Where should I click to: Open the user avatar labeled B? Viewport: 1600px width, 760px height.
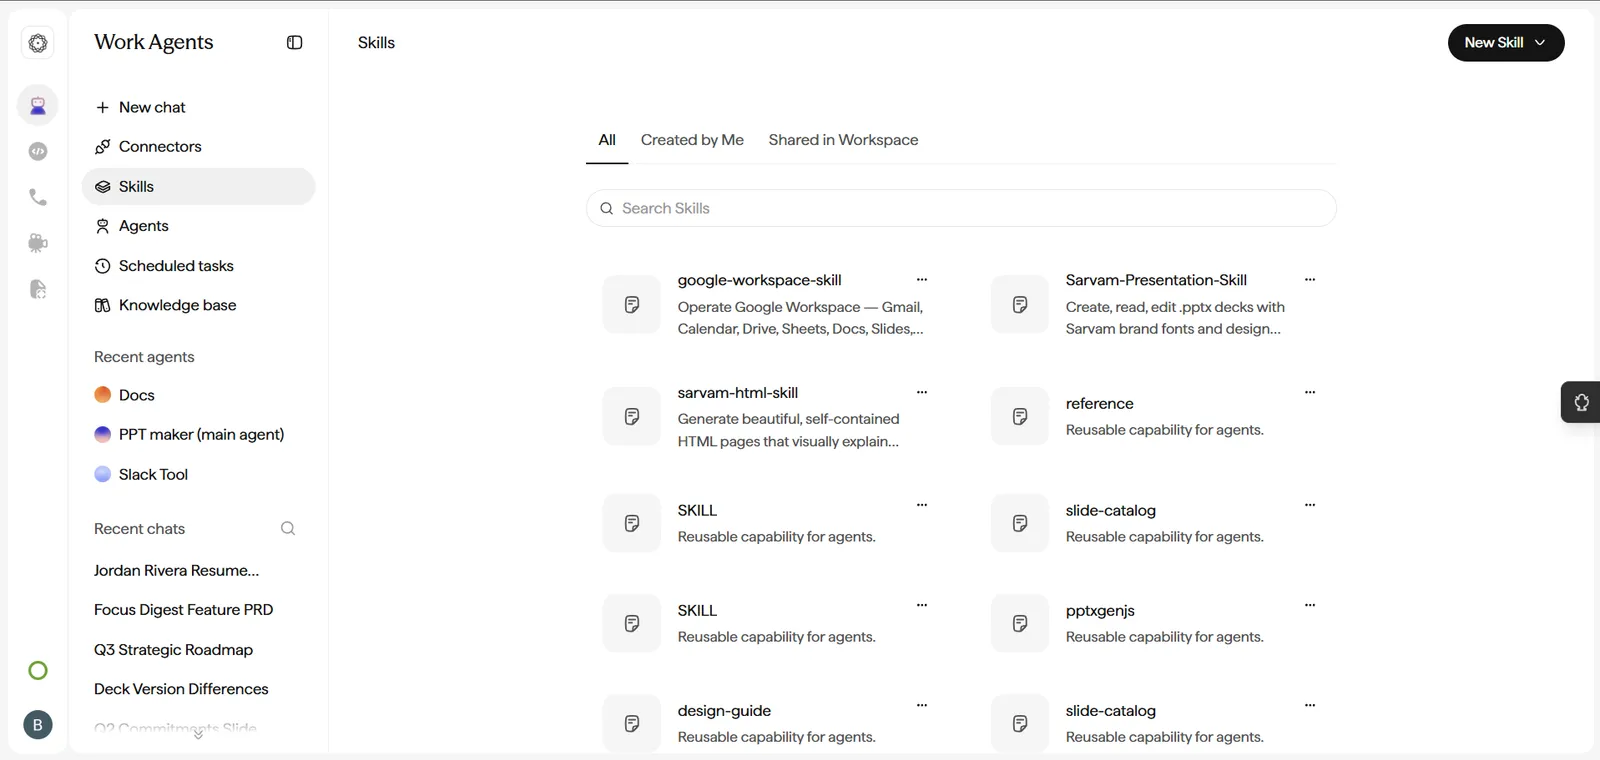[38, 725]
